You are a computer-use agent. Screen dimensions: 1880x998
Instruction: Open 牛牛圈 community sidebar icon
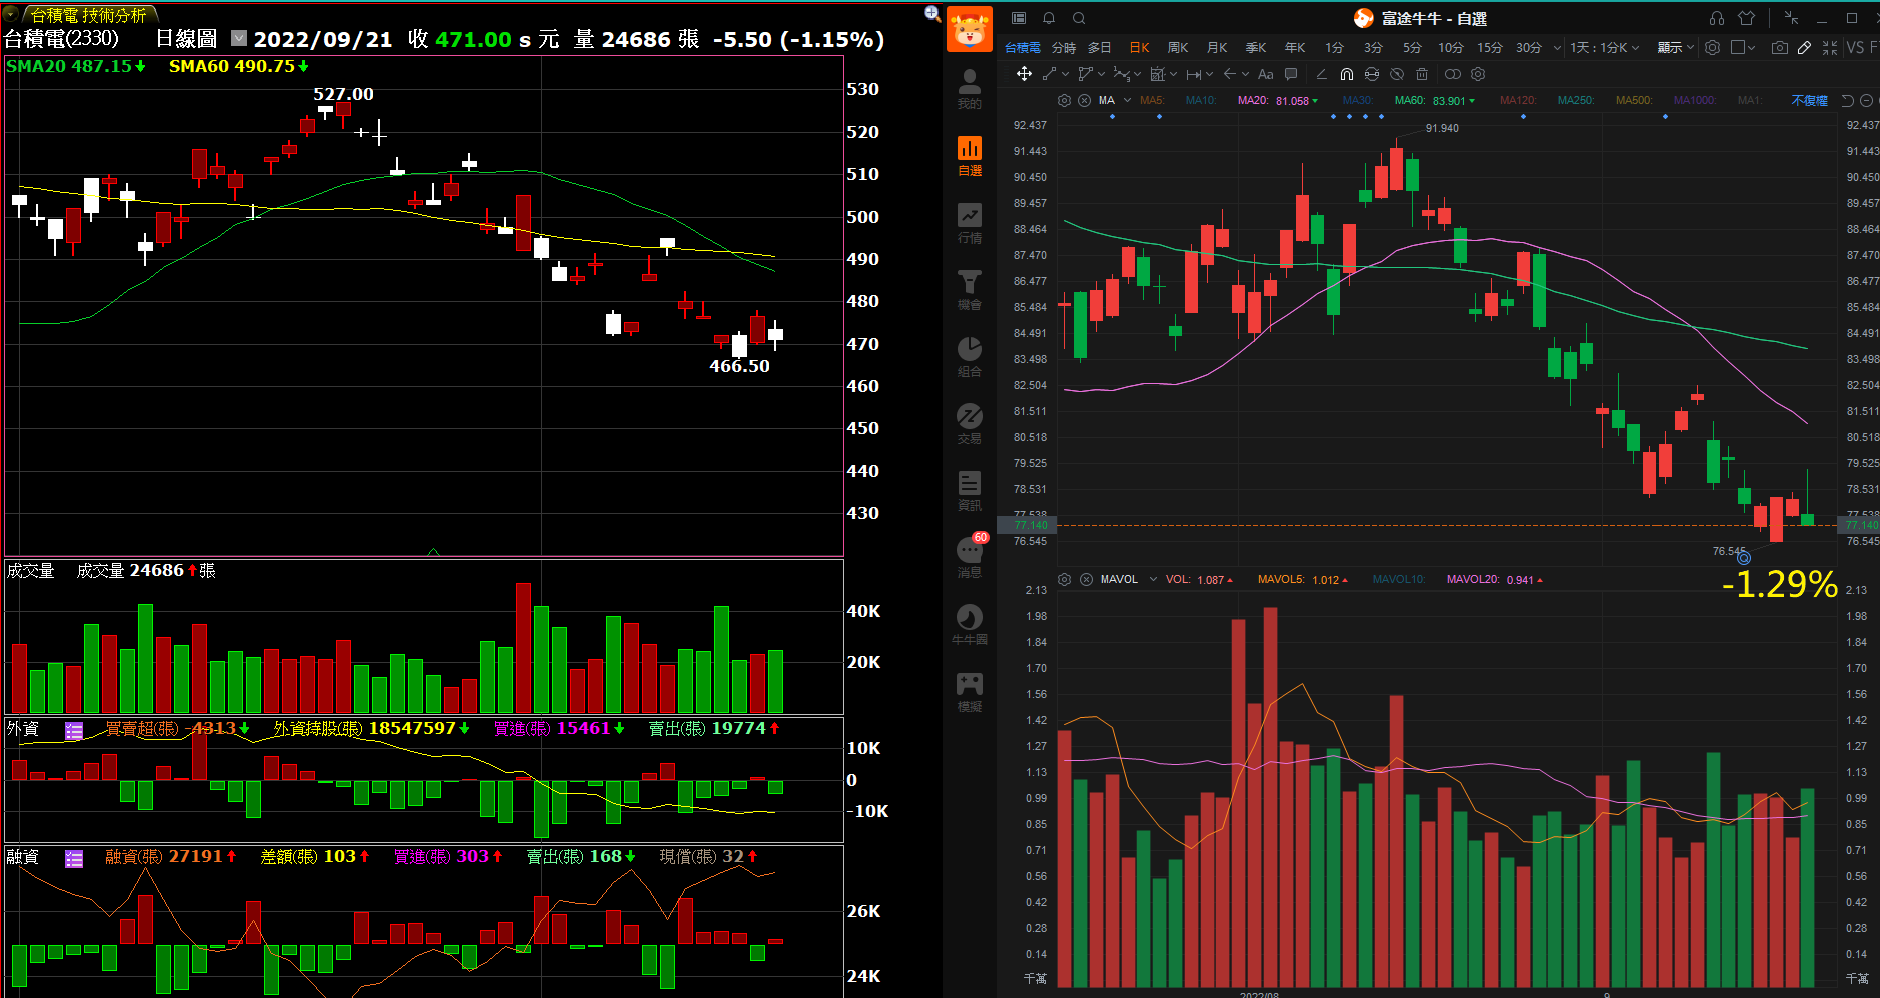[969, 625]
